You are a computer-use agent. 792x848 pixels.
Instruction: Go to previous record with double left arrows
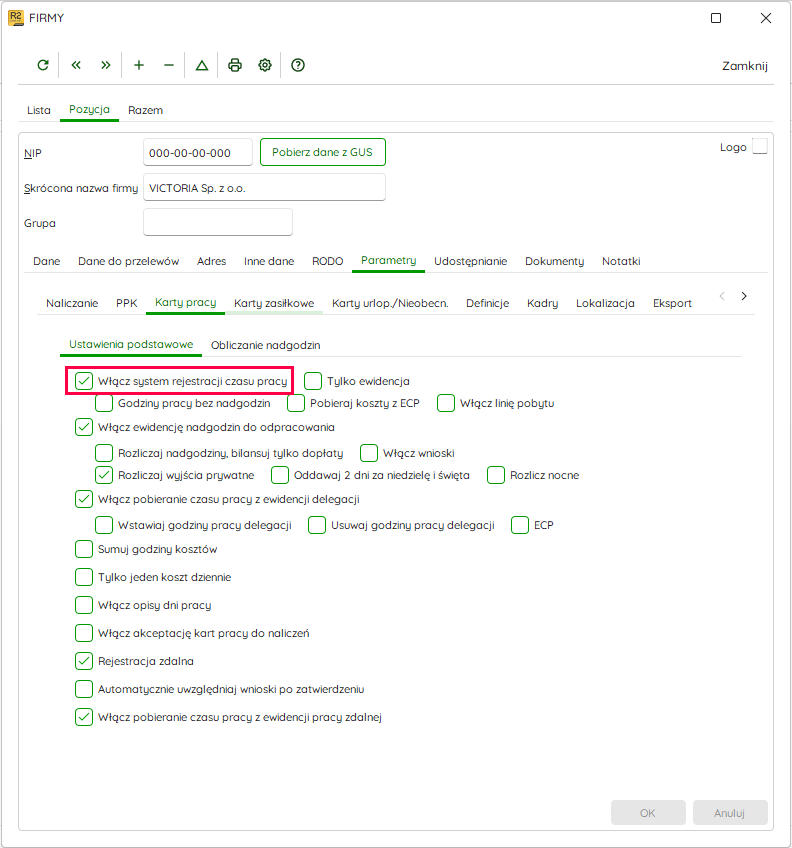pyautogui.click(x=76, y=65)
